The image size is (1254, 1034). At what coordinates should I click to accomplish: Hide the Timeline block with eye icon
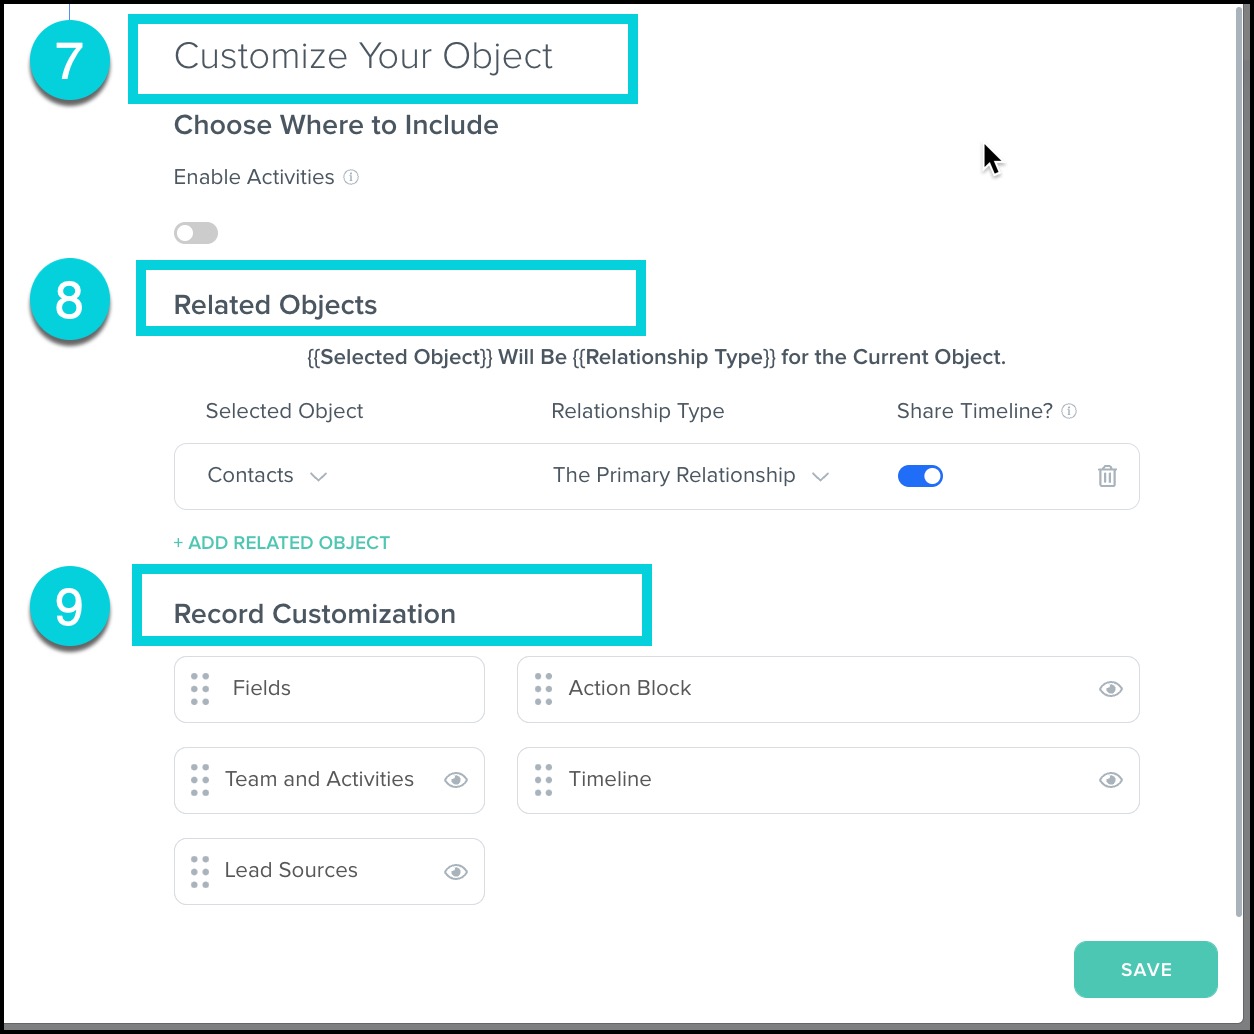1110,780
